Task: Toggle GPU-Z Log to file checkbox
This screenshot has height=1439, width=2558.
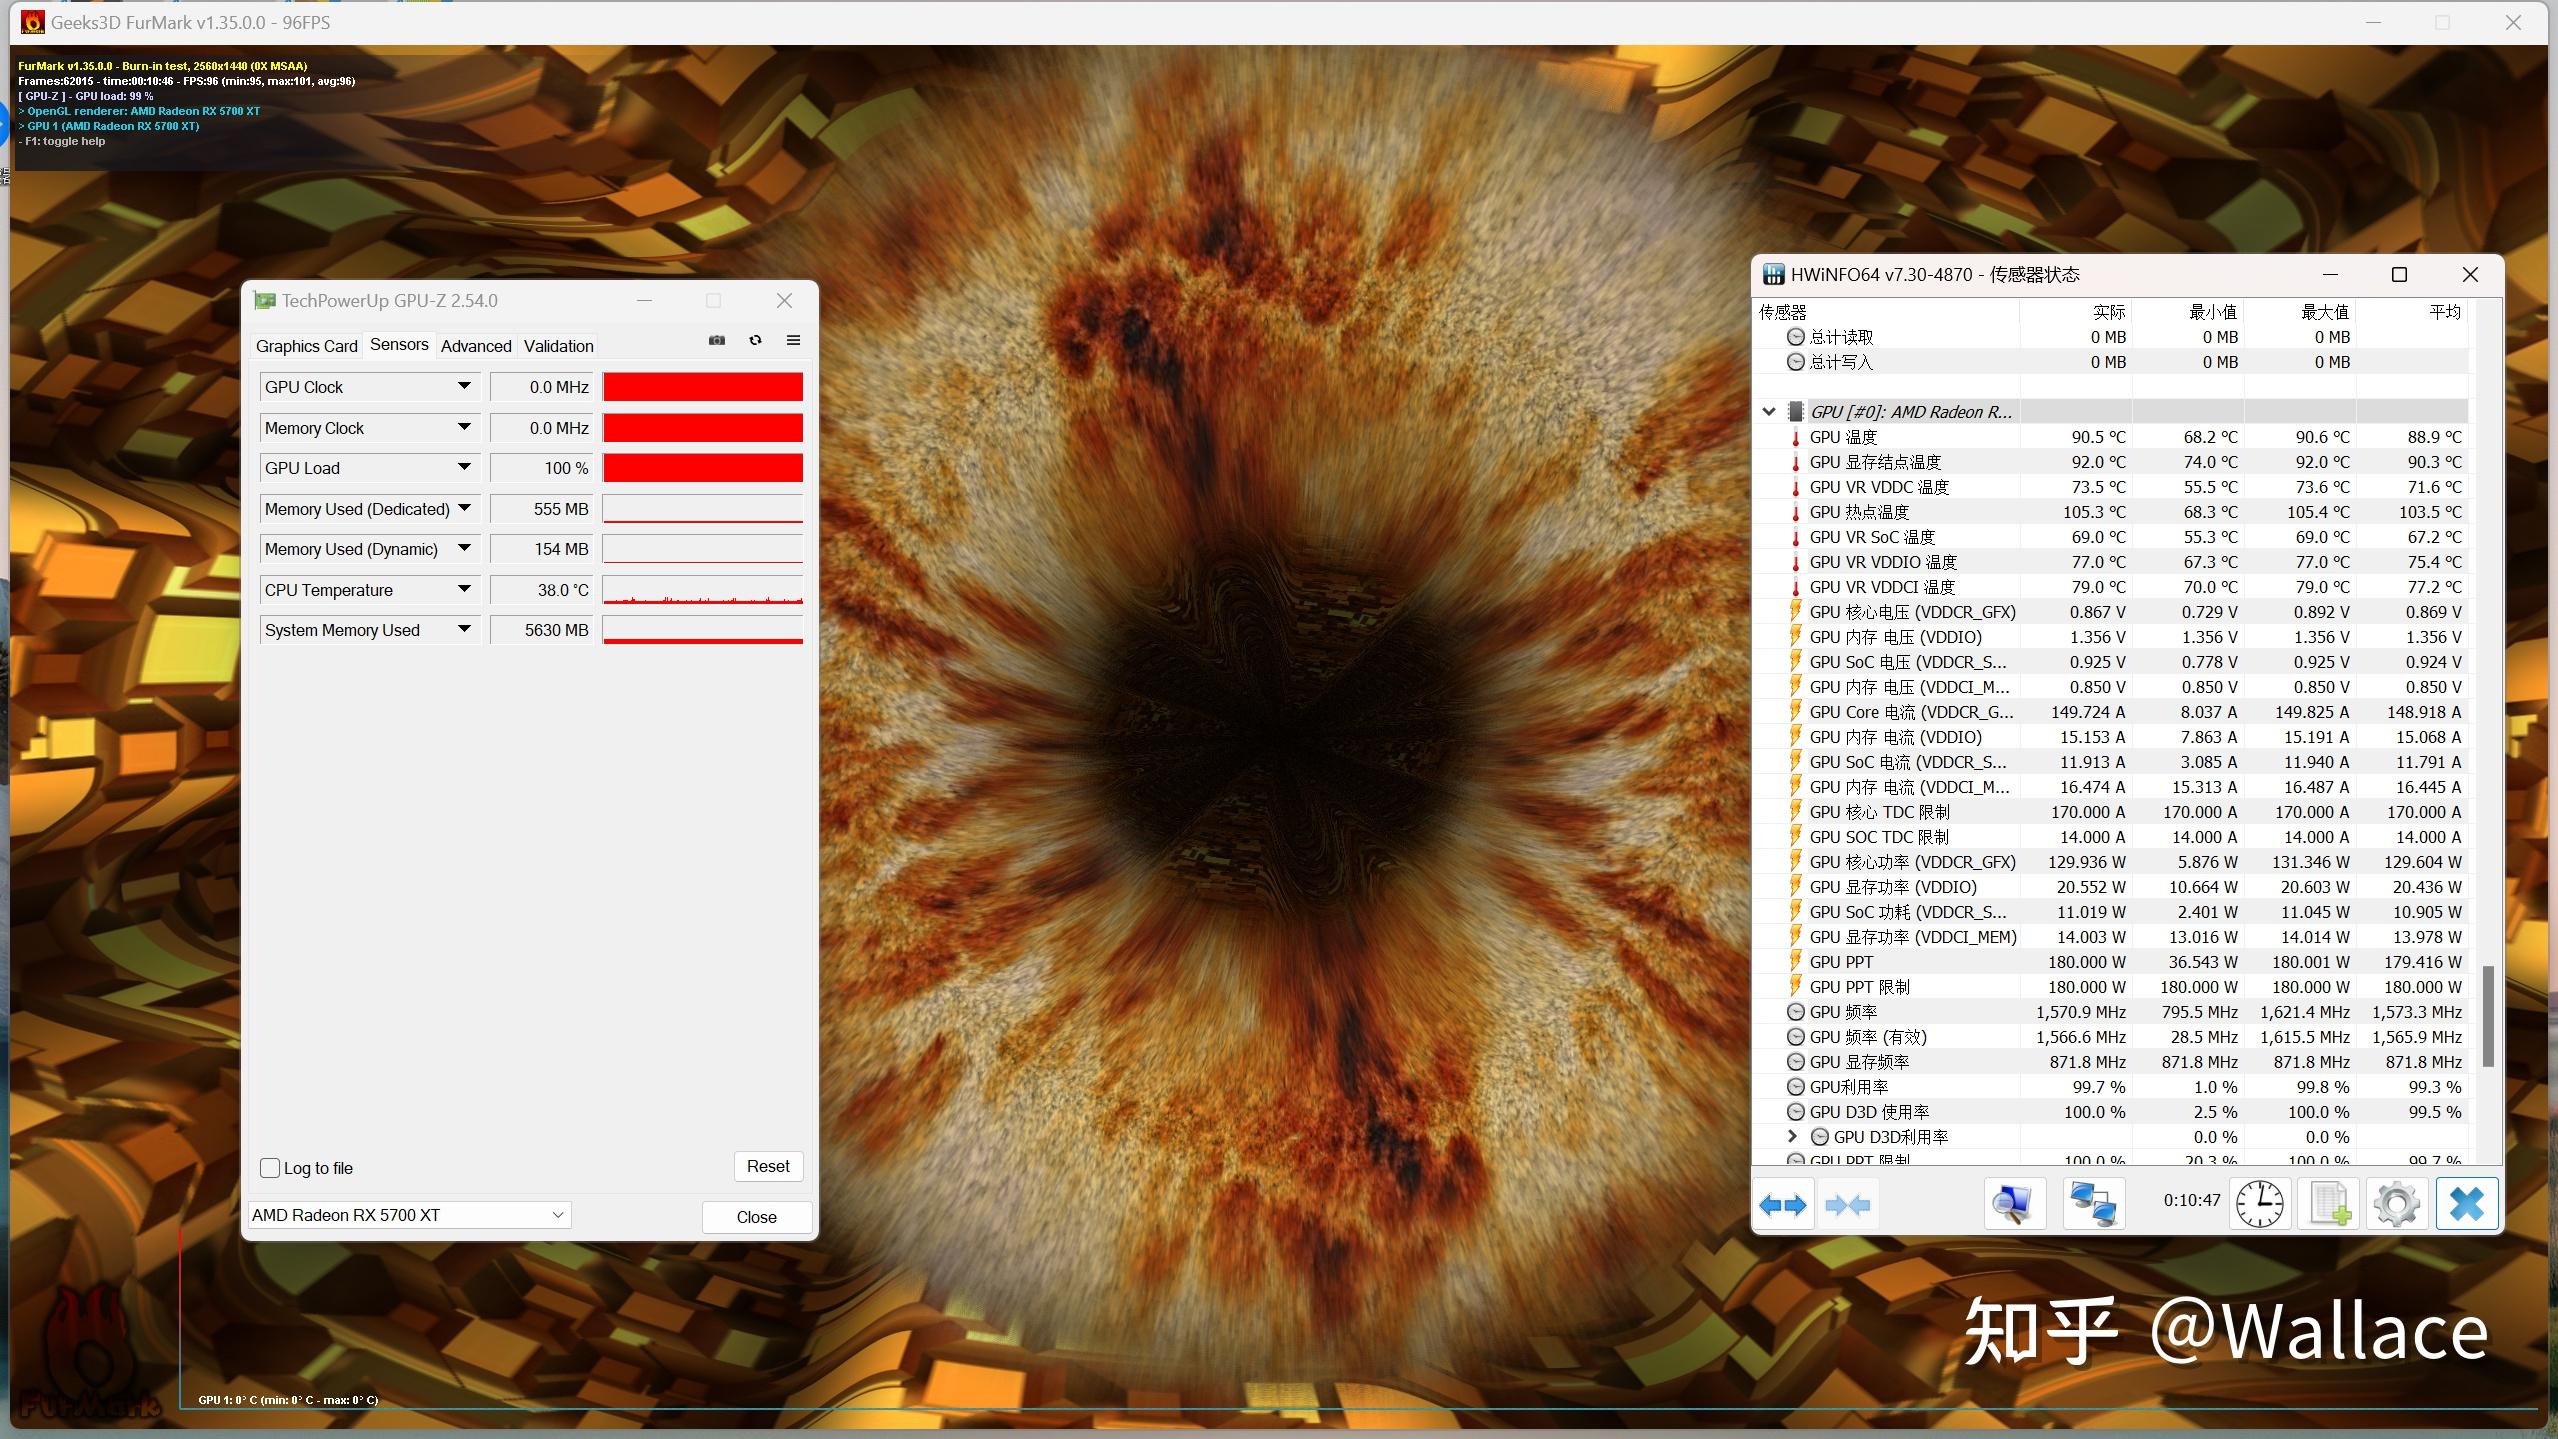Action: [272, 1165]
